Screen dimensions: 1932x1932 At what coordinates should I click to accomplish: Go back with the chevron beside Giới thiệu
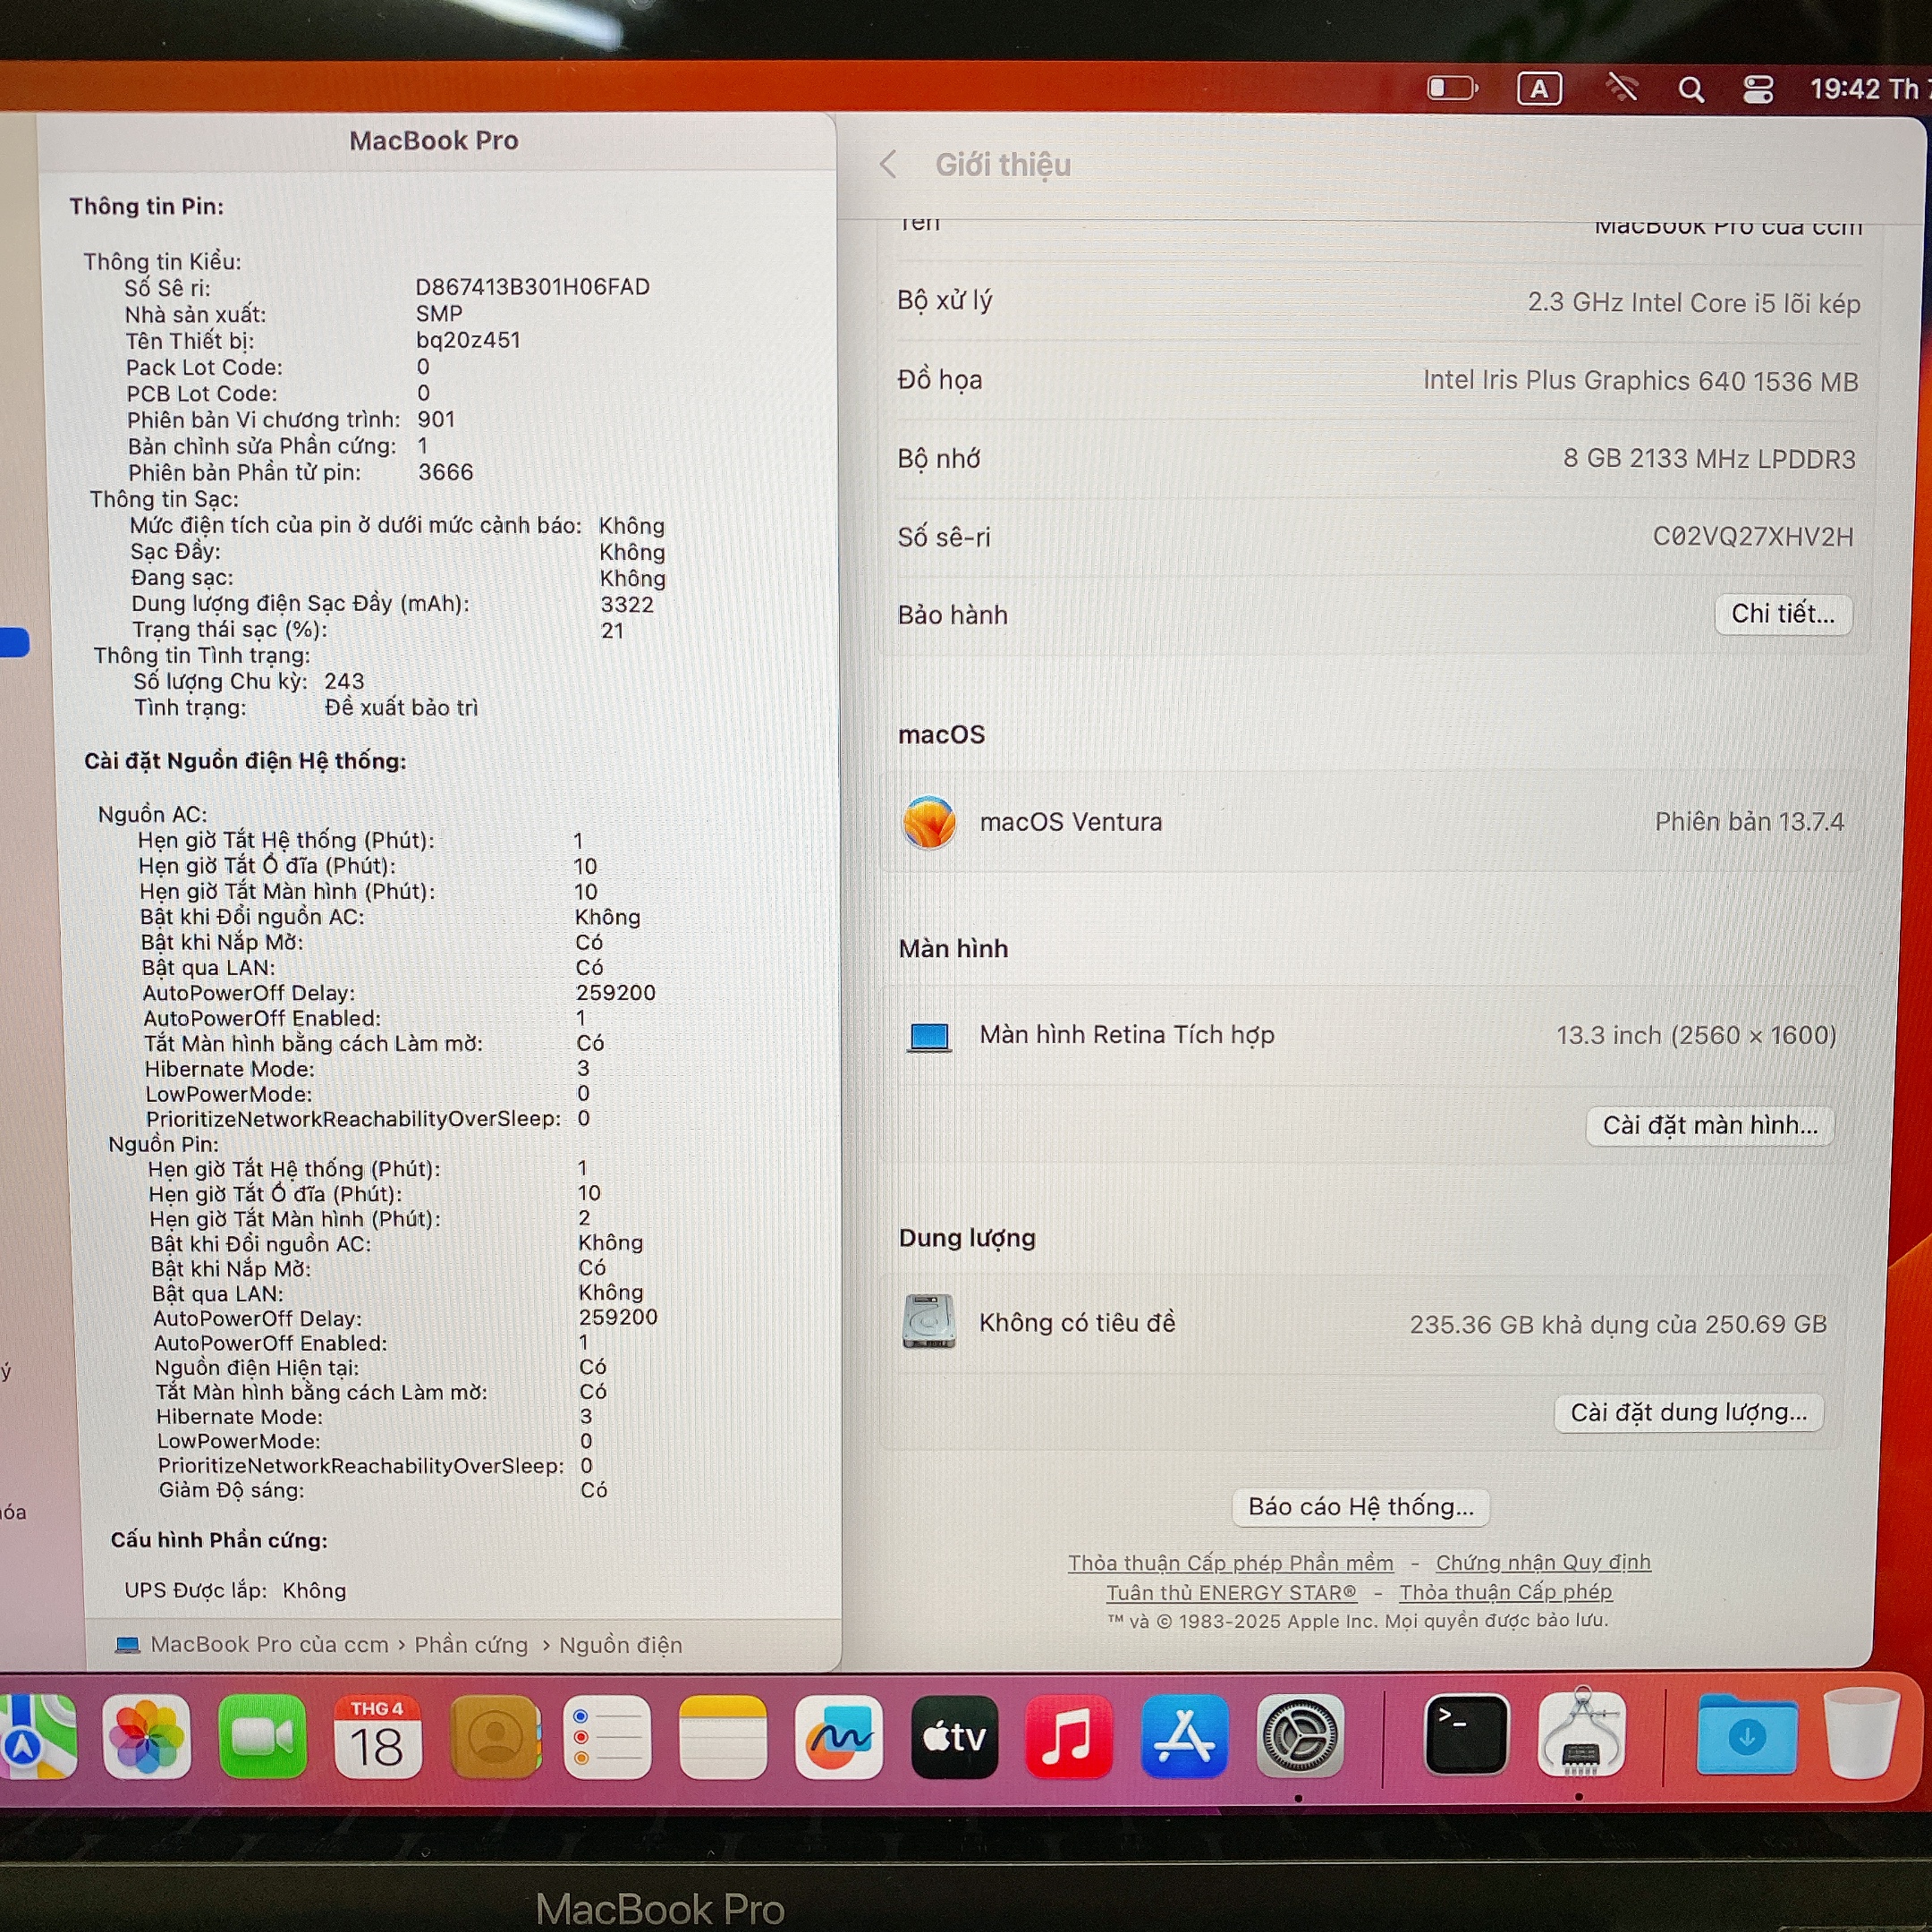coord(888,164)
